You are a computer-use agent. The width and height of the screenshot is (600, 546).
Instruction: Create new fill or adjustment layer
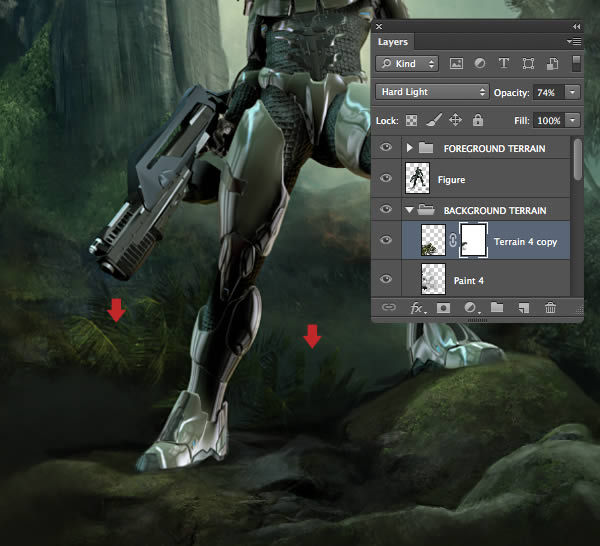coord(471,308)
